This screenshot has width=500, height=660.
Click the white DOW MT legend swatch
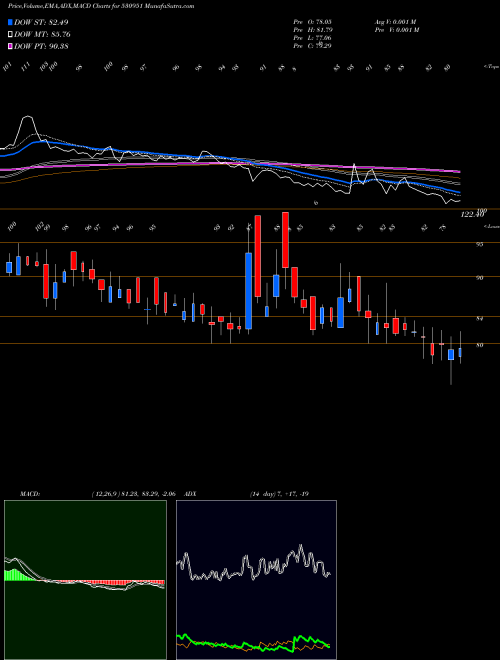[x=11, y=34]
